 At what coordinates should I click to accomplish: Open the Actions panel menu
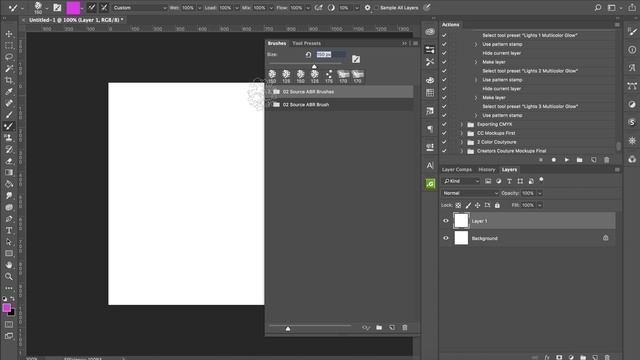tap(617, 24)
